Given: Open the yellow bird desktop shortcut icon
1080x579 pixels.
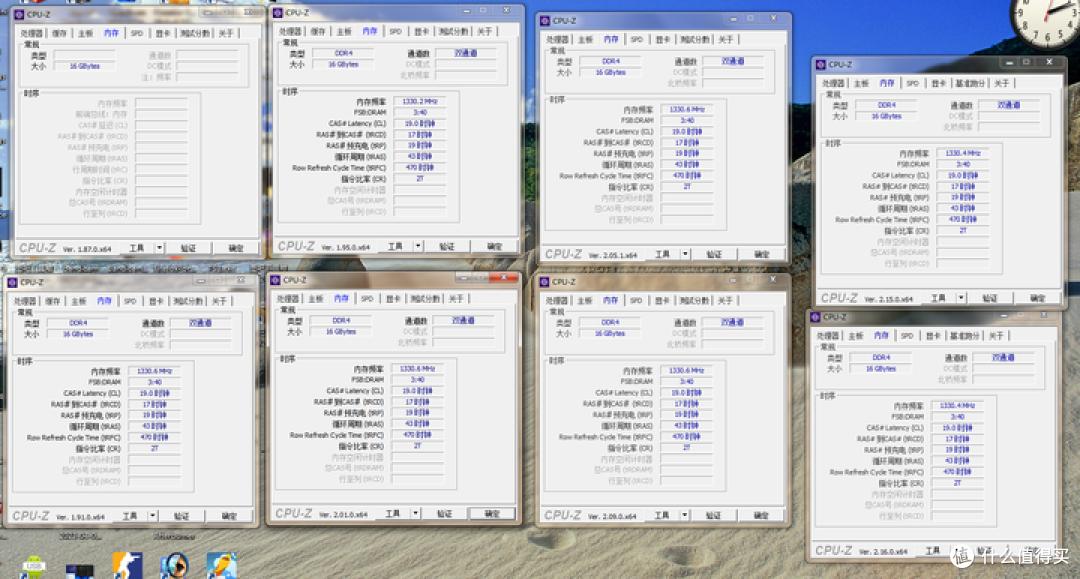Looking at the screenshot, I should click(x=222, y=565).
